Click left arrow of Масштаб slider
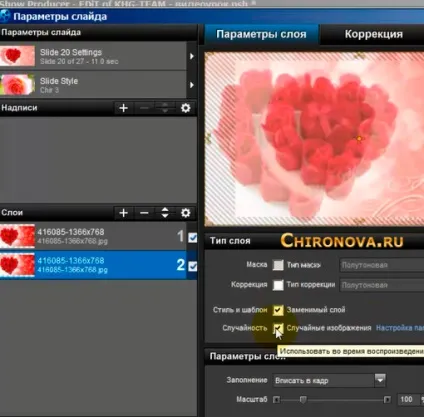This screenshot has width=424, height=417. click(x=276, y=399)
